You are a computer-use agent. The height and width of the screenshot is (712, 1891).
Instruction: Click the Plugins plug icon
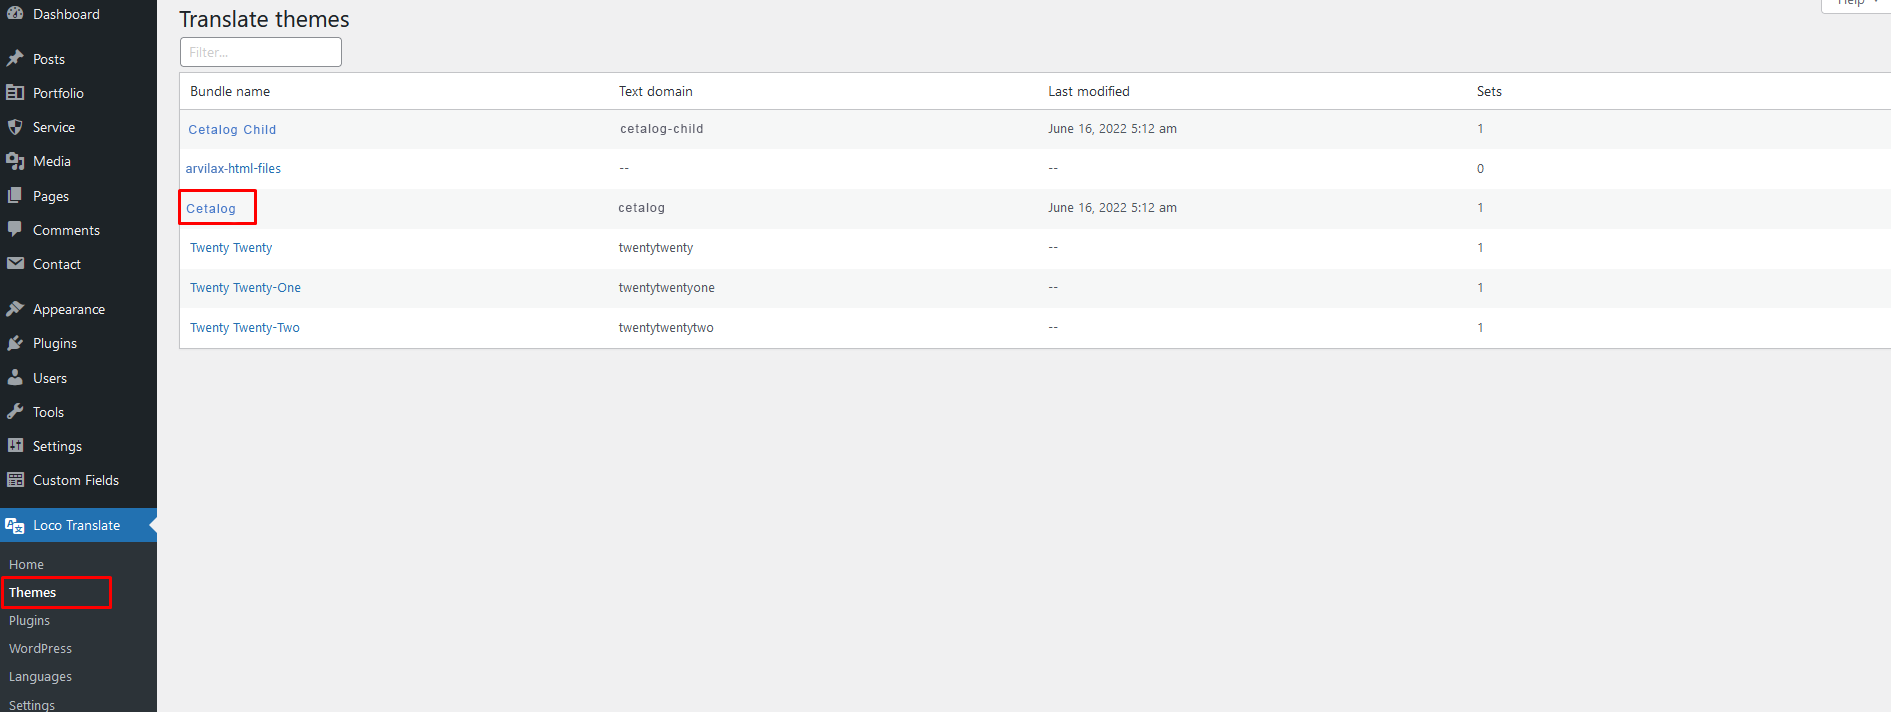click(x=15, y=343)
